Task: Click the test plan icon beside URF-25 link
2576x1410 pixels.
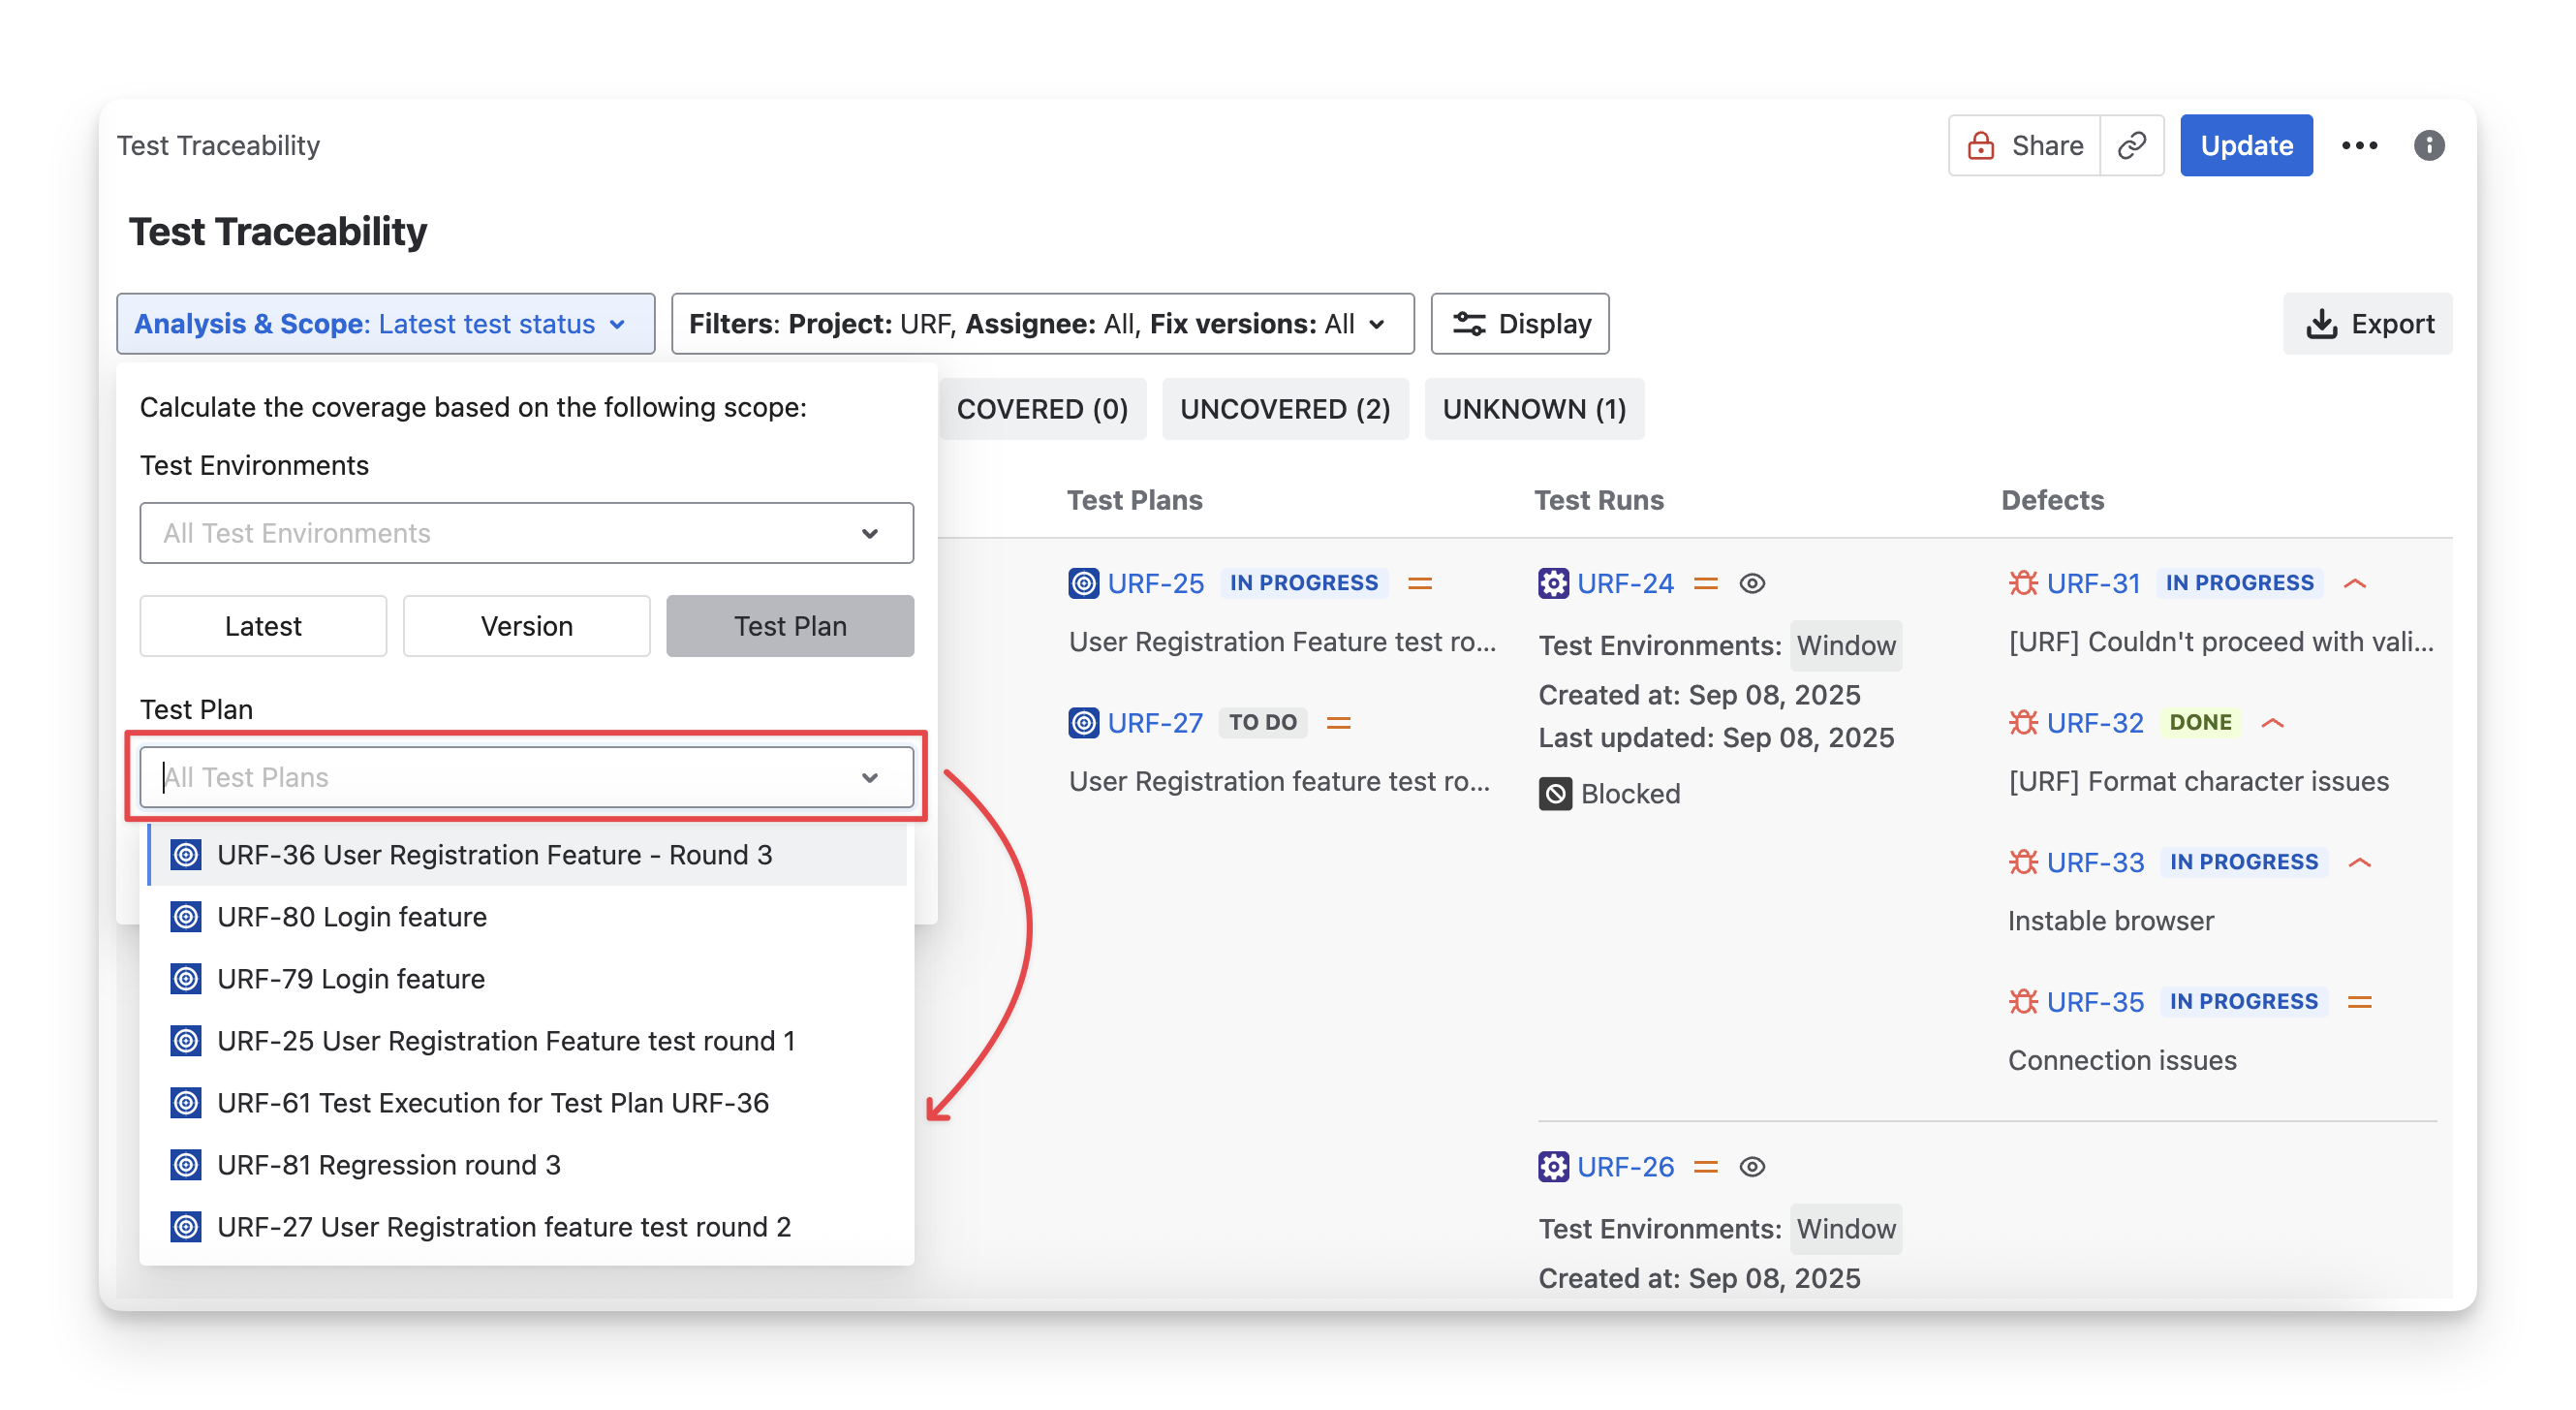Action: [1083, 583]
